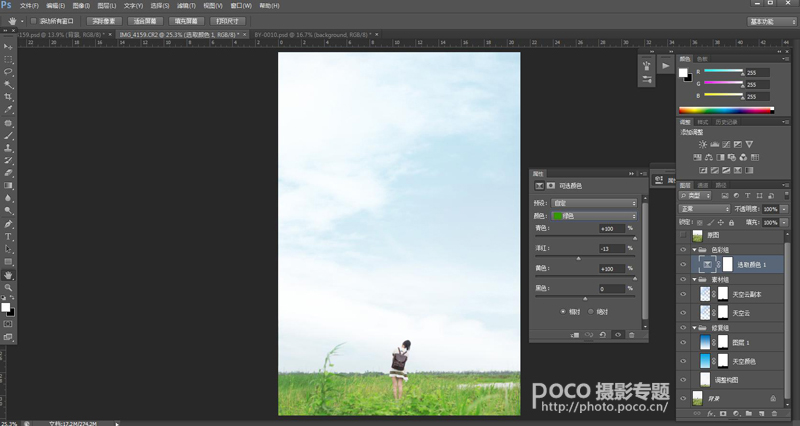
Task: Open the Preset (预设) dropdown
Action: coord(594,203)
